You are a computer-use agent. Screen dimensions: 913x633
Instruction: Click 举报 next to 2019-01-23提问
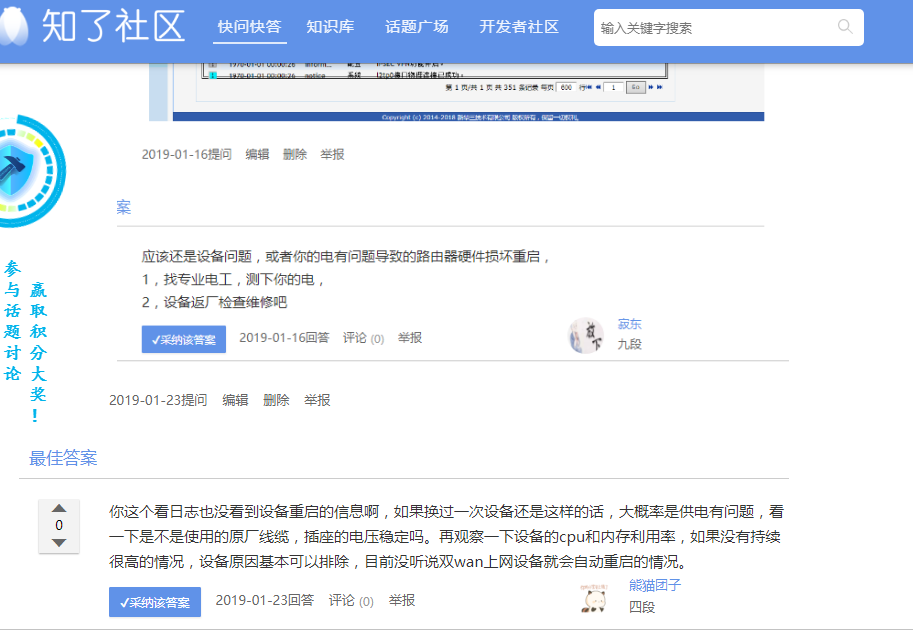click(317, 400)
